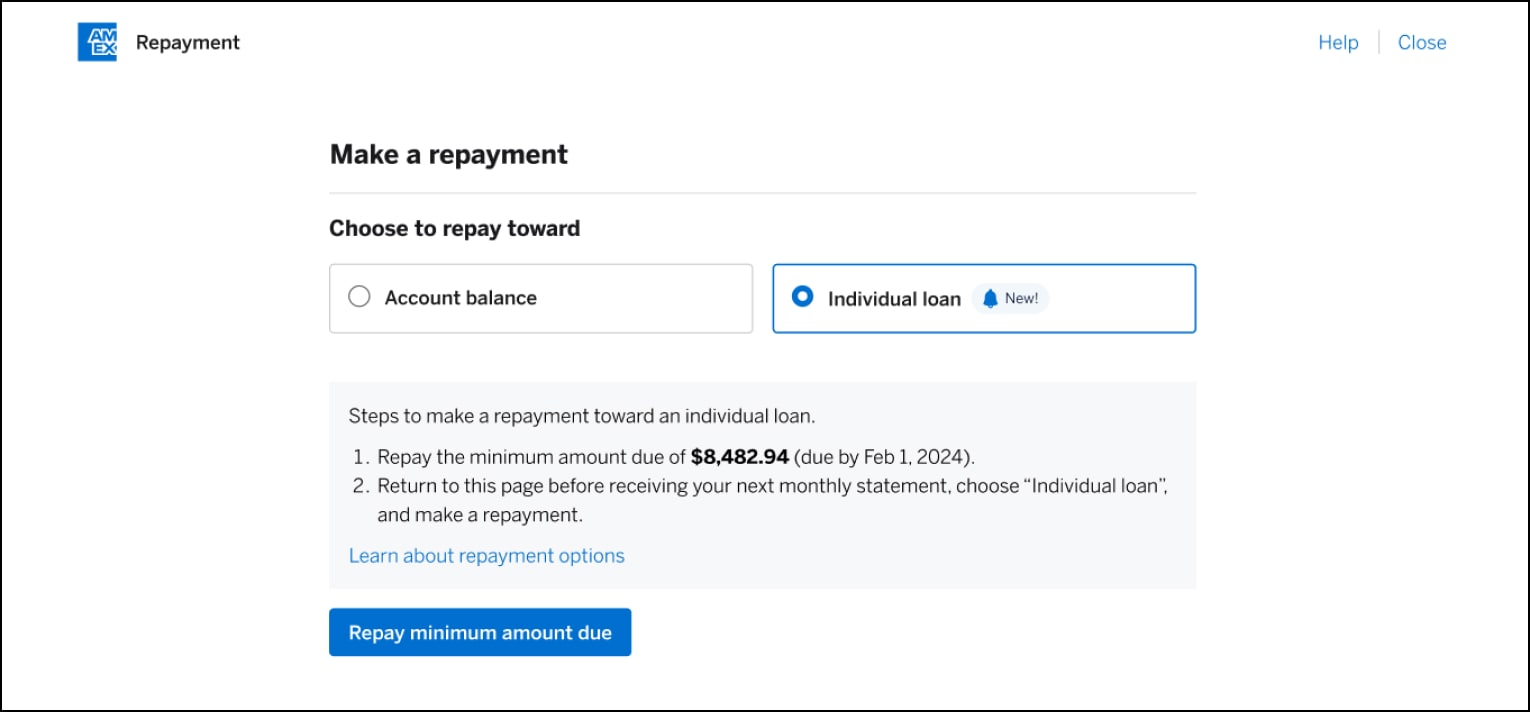The image size is (1530, 712).
Task: Click the New! badge next to Individual loan
Action: 1010,297
